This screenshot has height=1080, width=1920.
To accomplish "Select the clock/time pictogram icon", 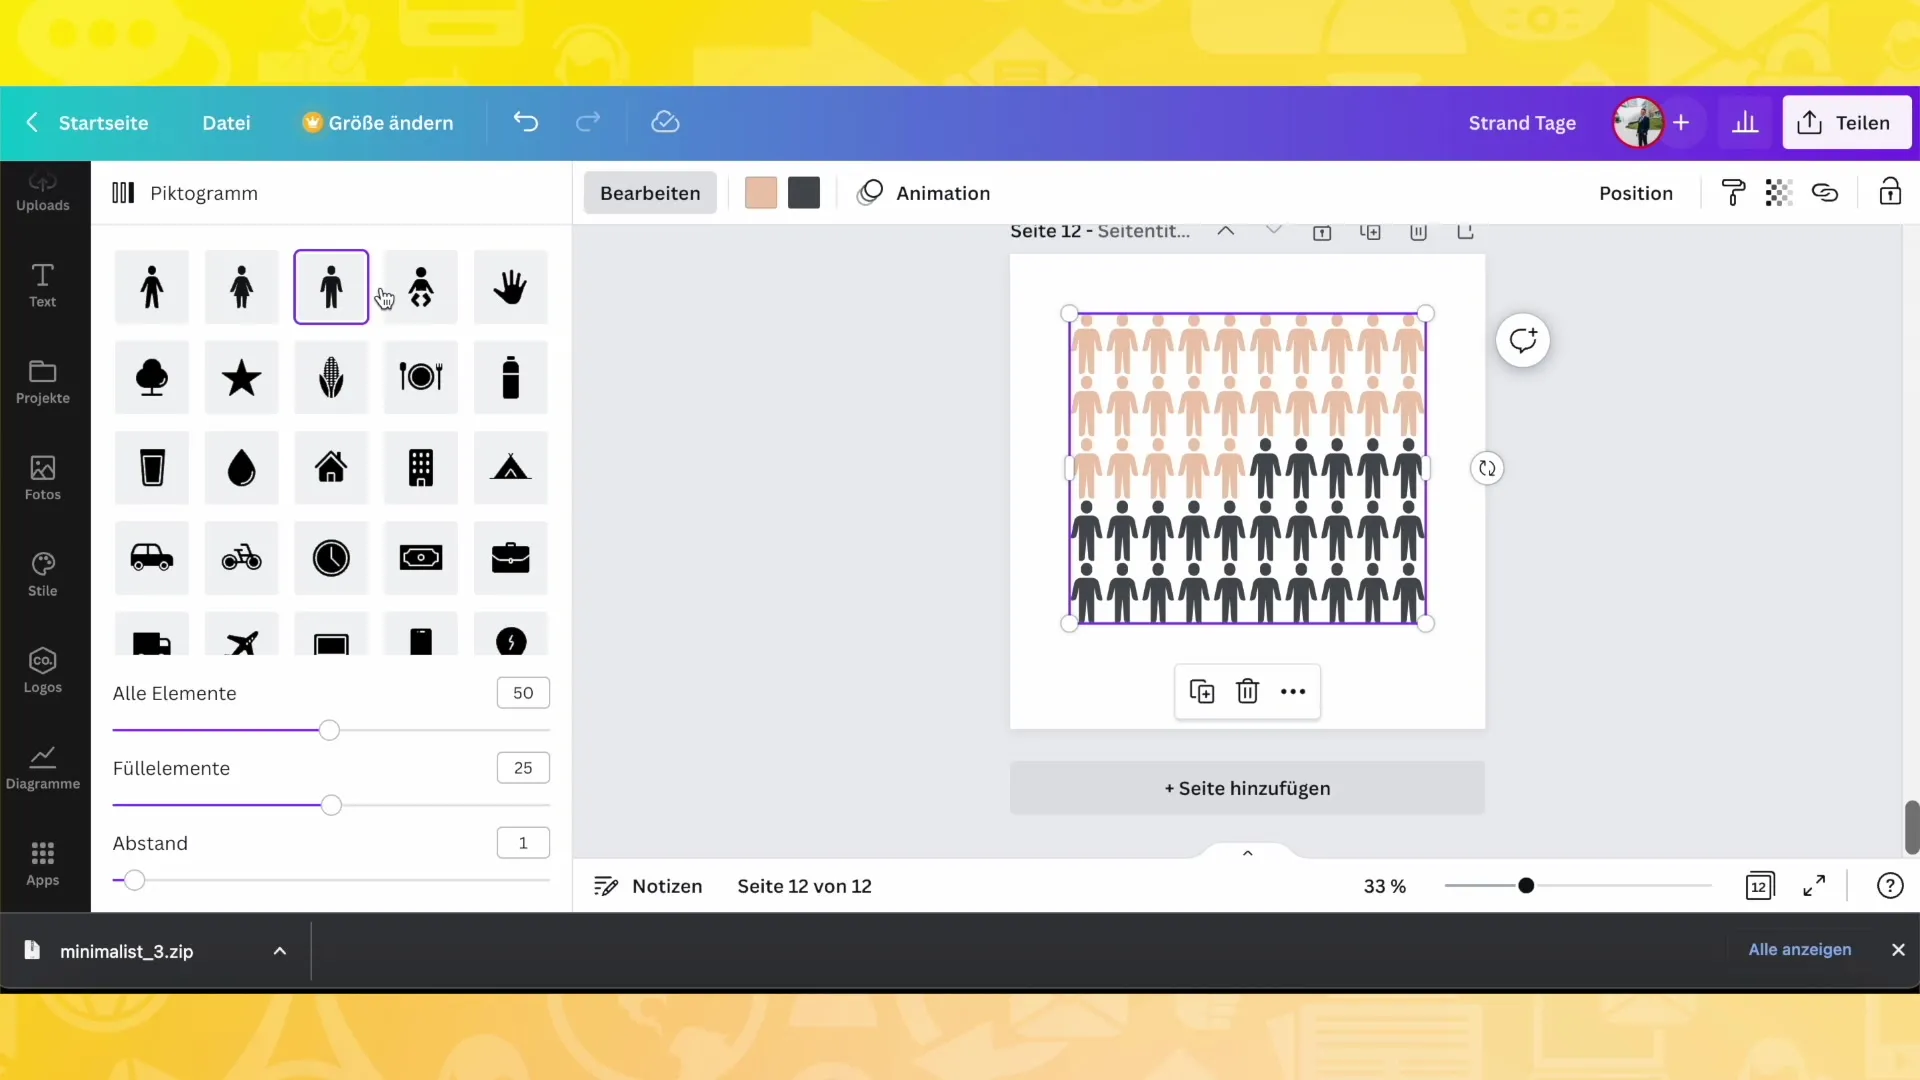I will tap(331, 556).
